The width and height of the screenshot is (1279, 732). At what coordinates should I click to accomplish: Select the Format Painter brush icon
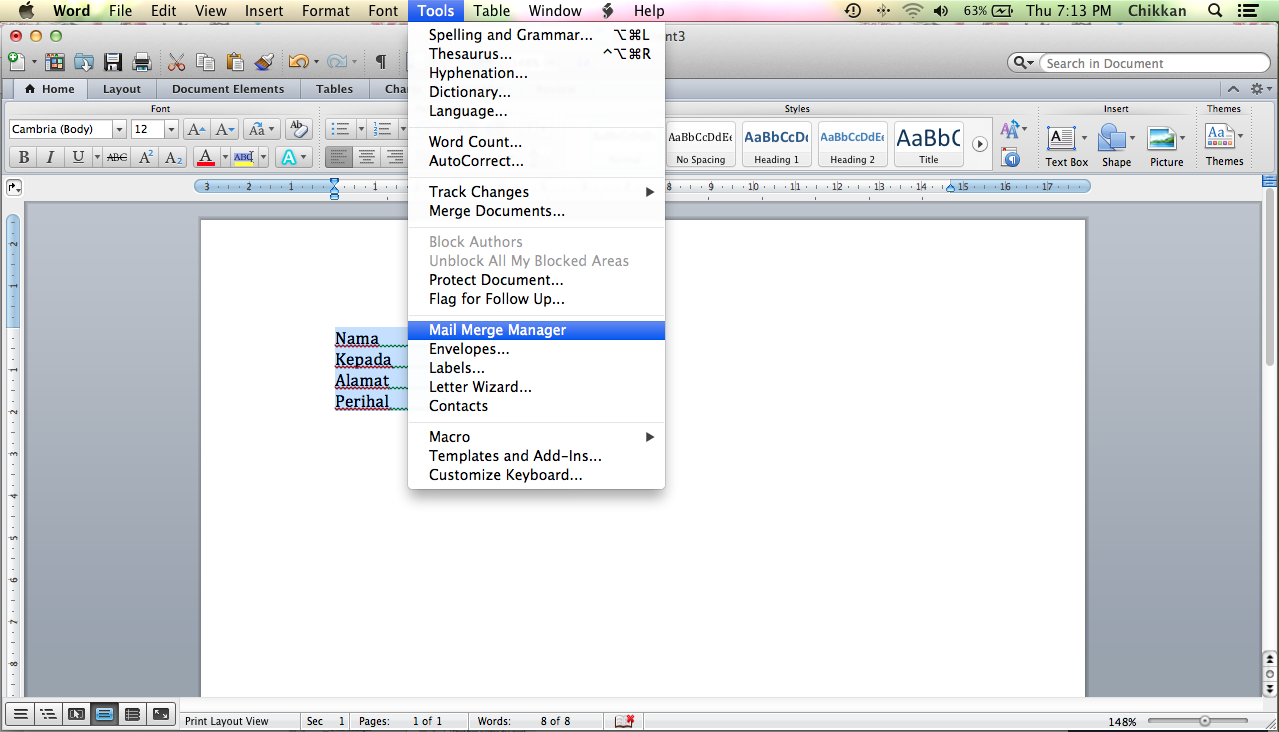[264, 61]
